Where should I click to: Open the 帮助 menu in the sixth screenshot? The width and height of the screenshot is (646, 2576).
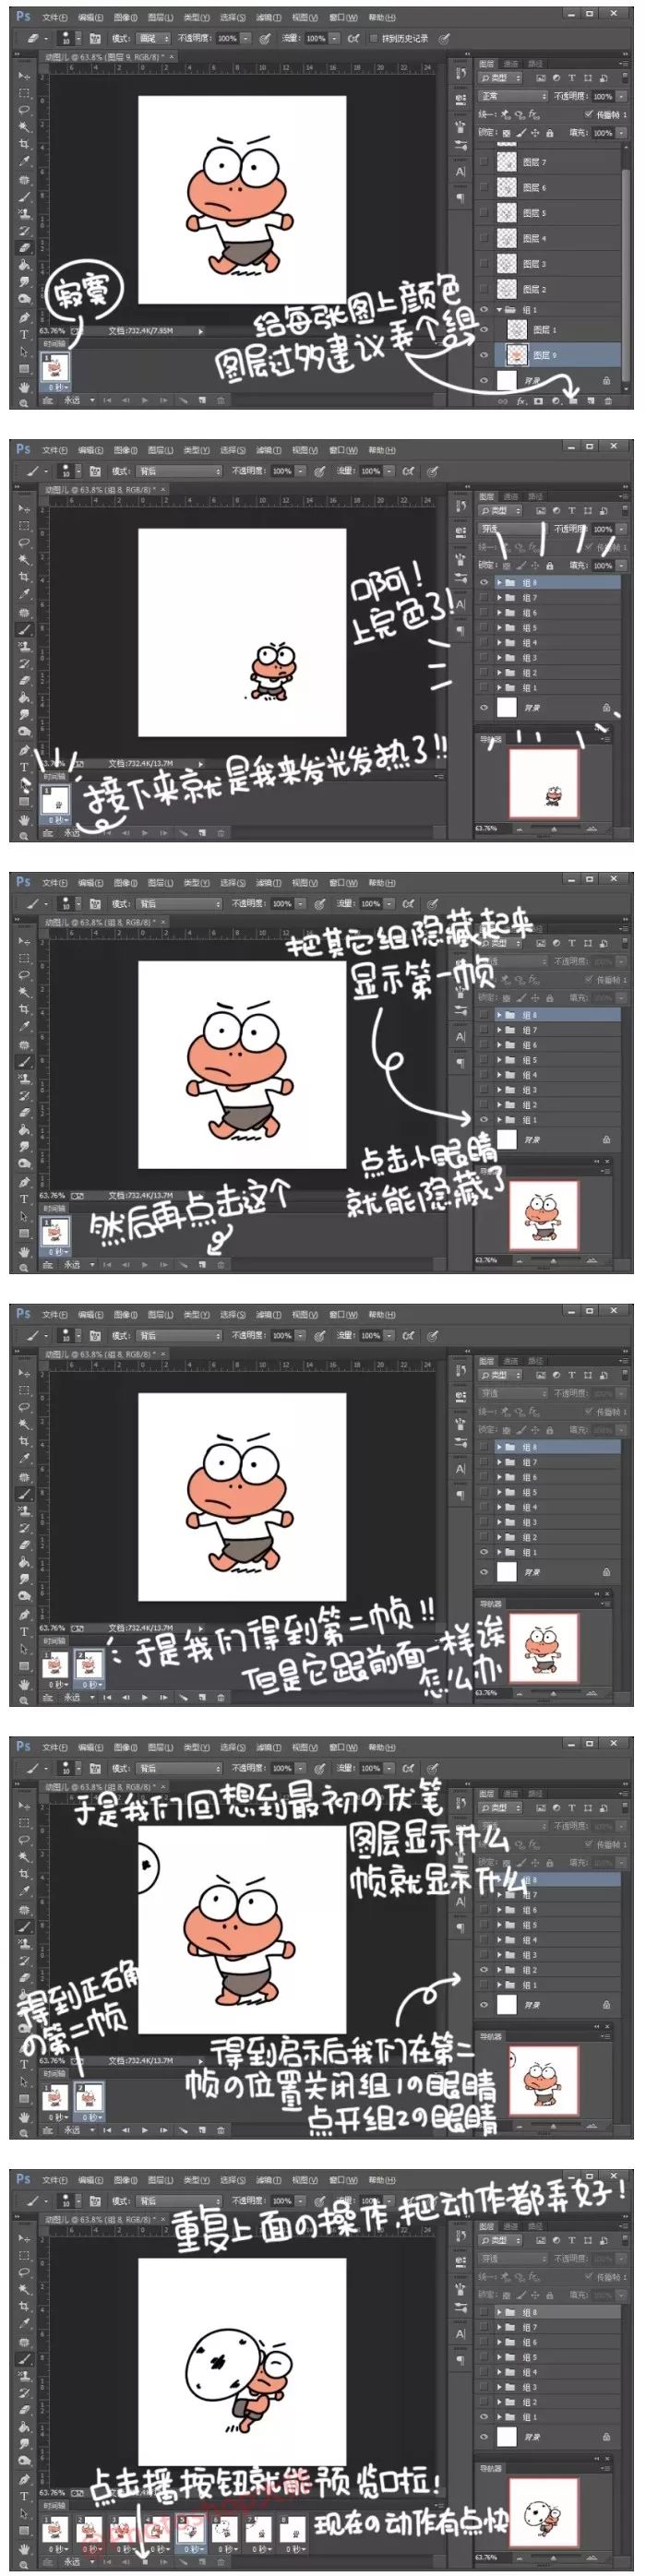[381, 2179]
